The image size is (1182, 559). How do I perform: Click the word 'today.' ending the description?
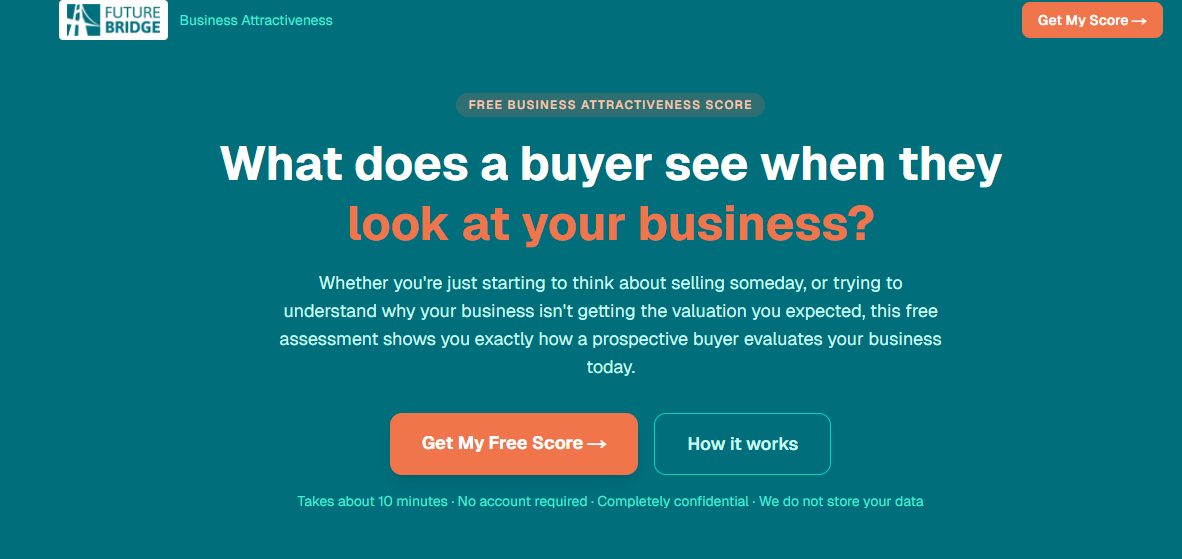click(610, 367)
